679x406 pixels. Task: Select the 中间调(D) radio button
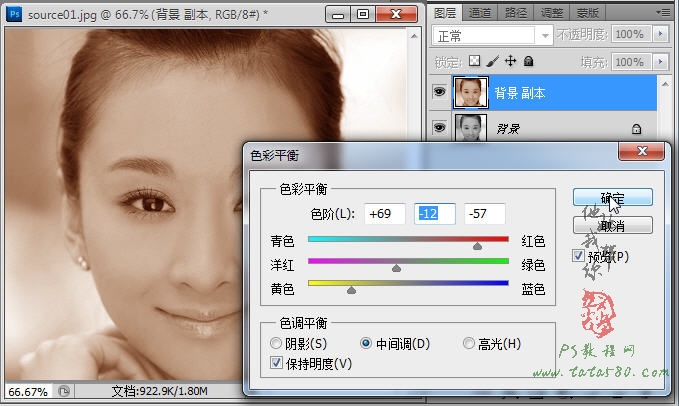pos(366,344)
